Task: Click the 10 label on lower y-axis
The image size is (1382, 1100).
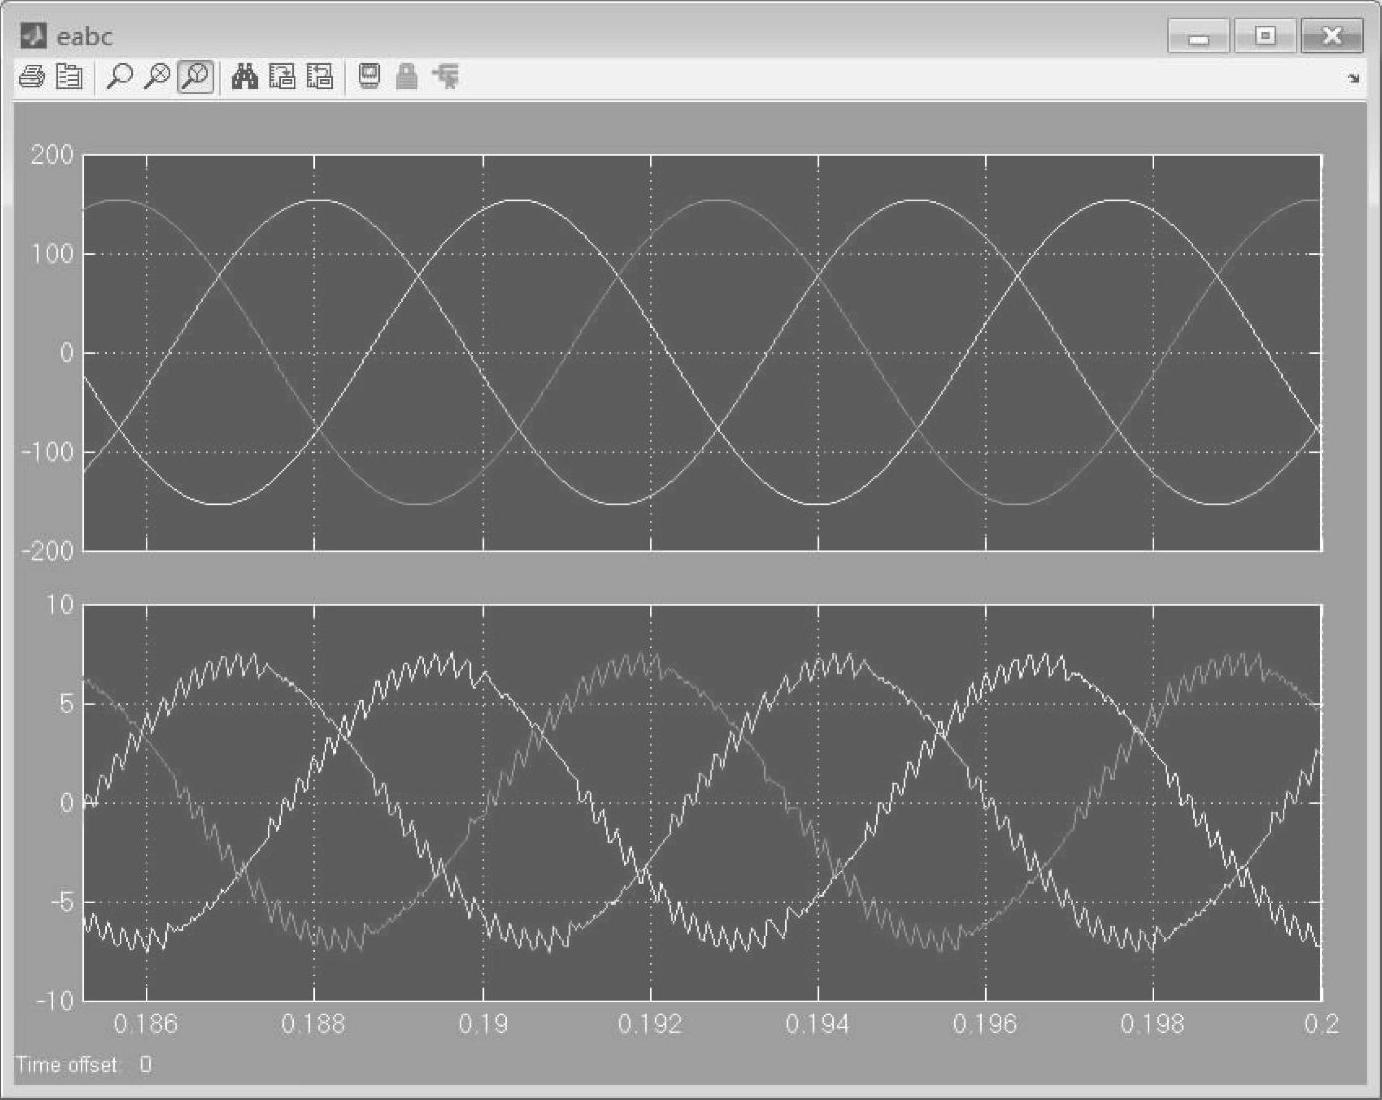Action: 60,604
